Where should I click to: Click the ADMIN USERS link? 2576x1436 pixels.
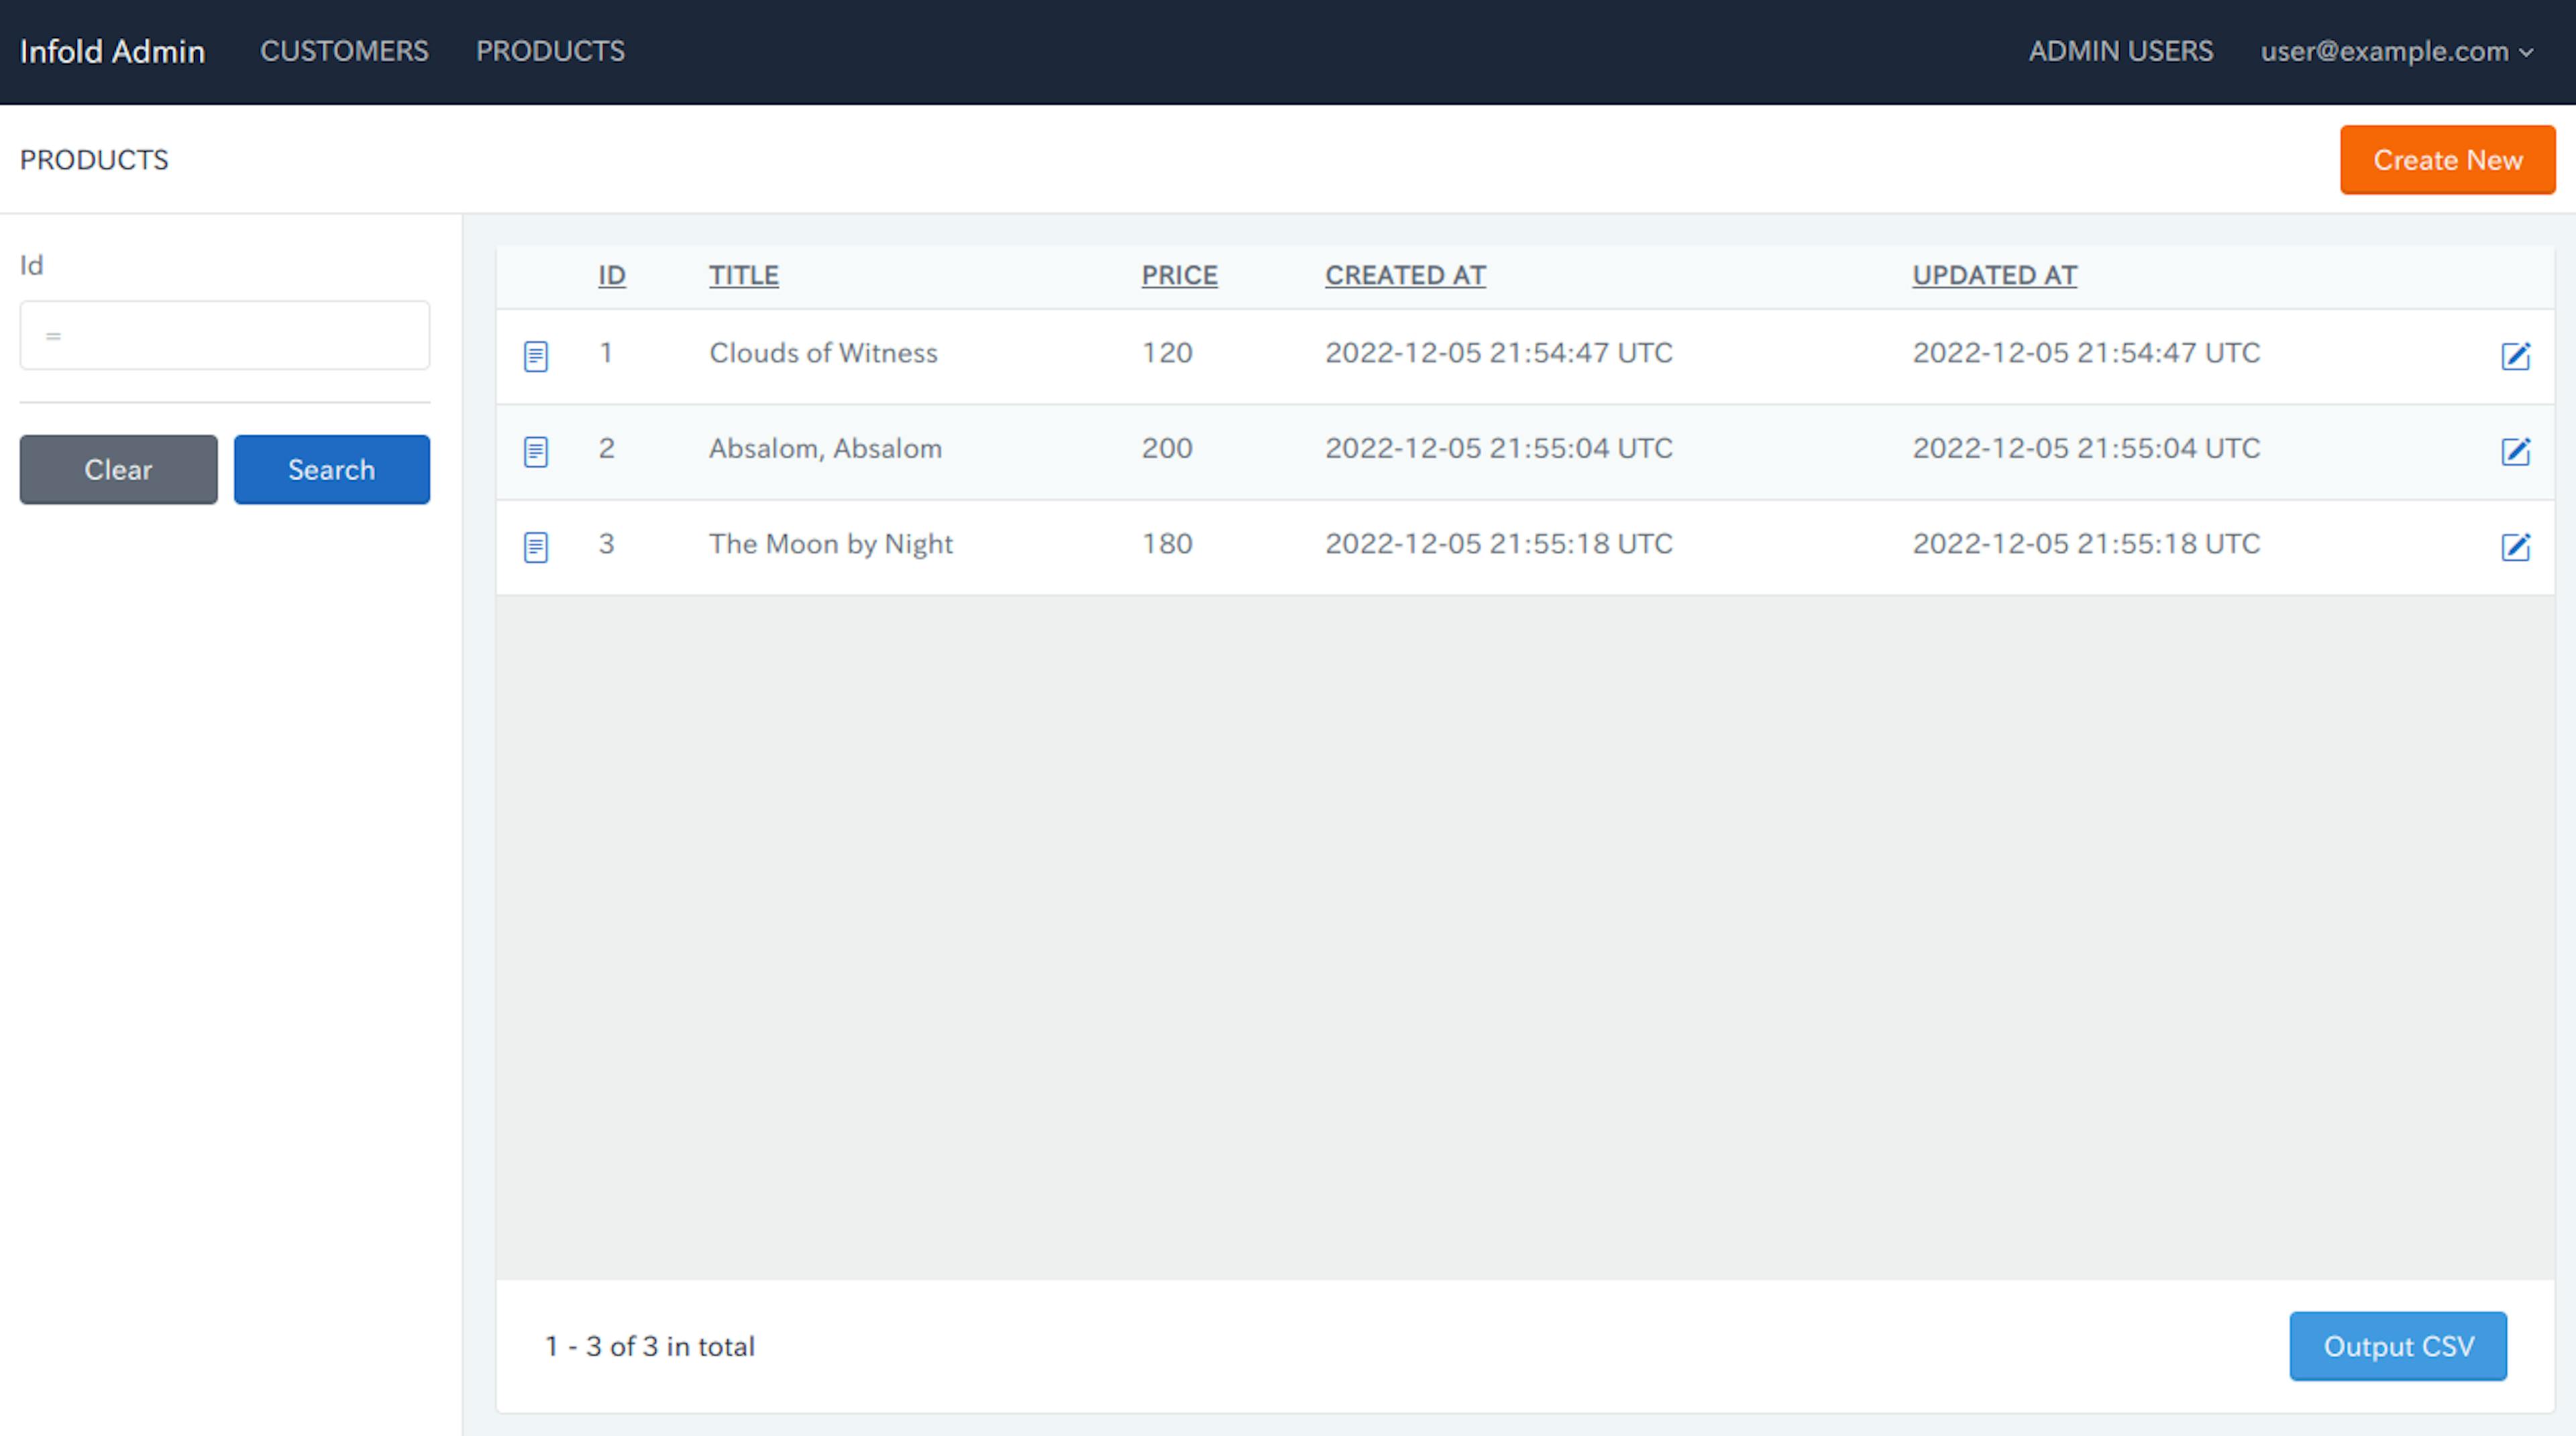coord(2122,50)
